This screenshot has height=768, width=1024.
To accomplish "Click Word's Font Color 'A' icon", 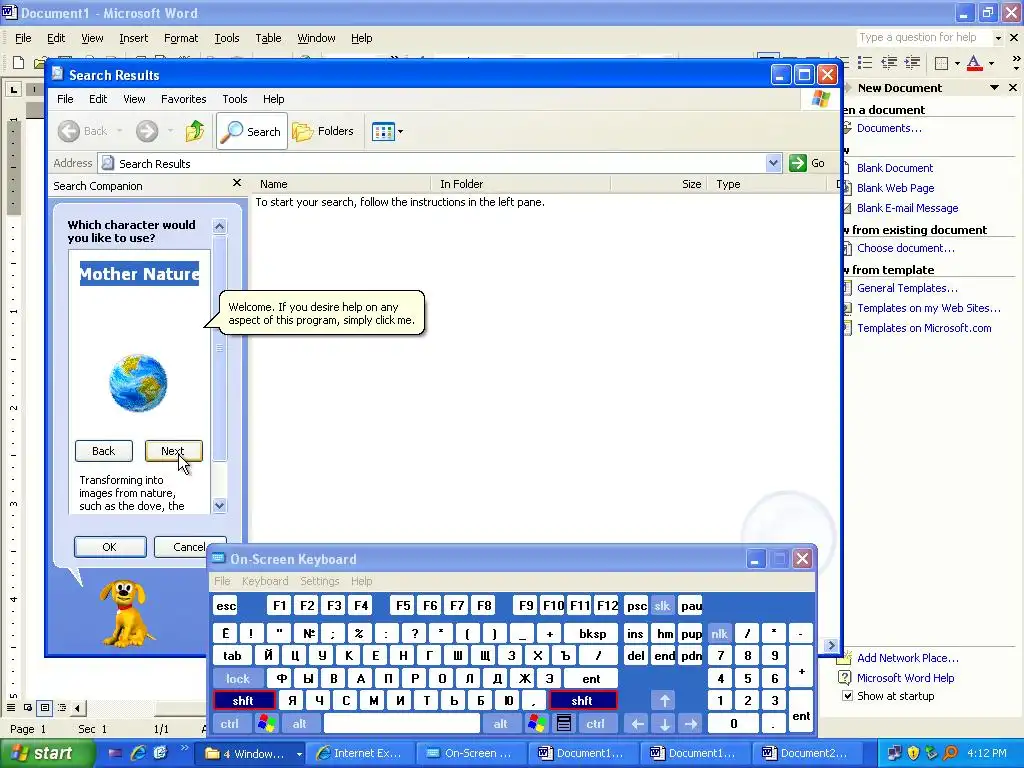I will 974,63.
